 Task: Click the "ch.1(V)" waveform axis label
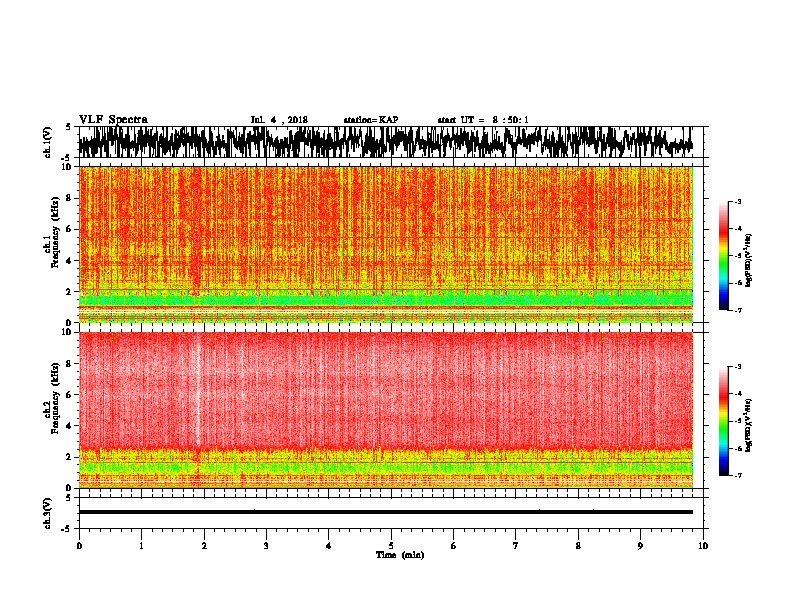(48, 142)
